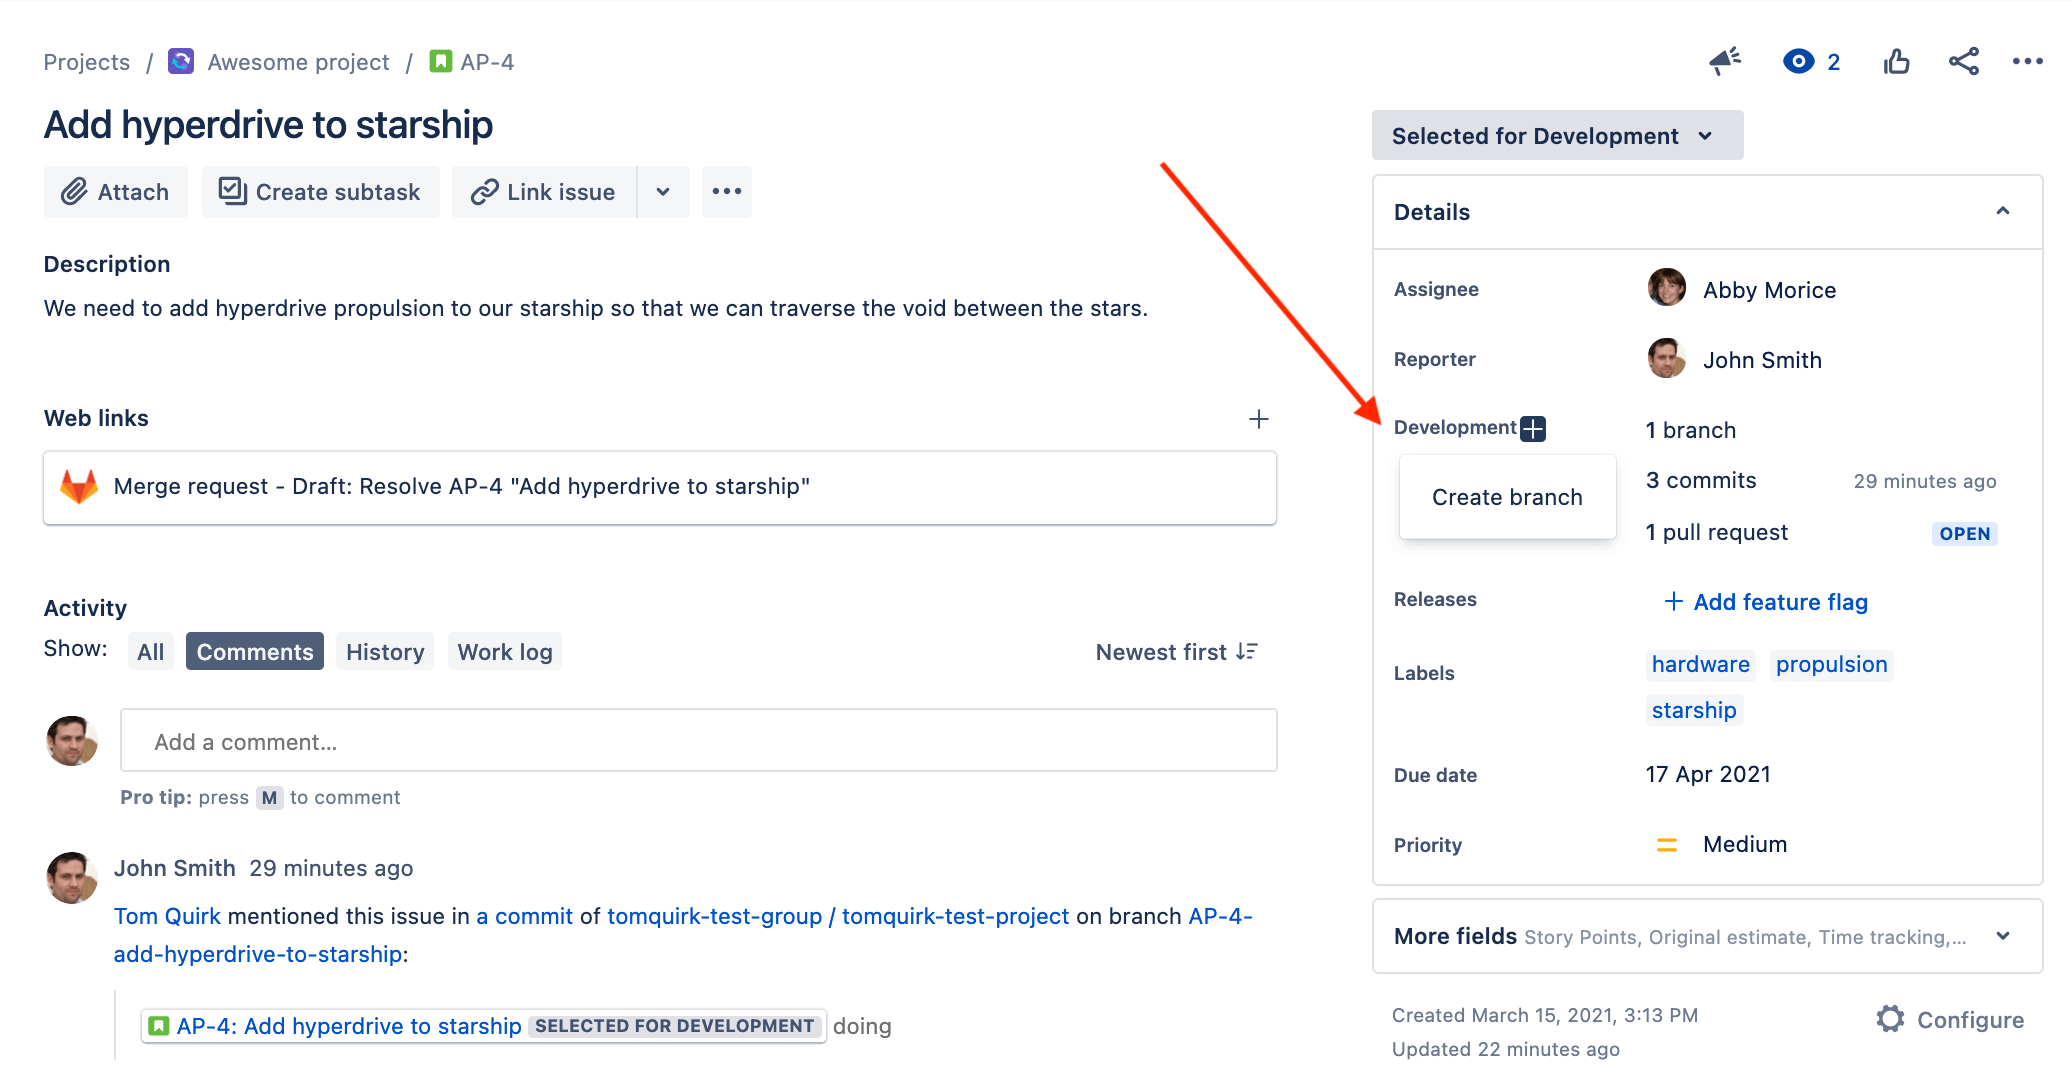Click the Attach paperclip icon
This screenshot has height=1072, width=2072.
[x=73, y=191]
